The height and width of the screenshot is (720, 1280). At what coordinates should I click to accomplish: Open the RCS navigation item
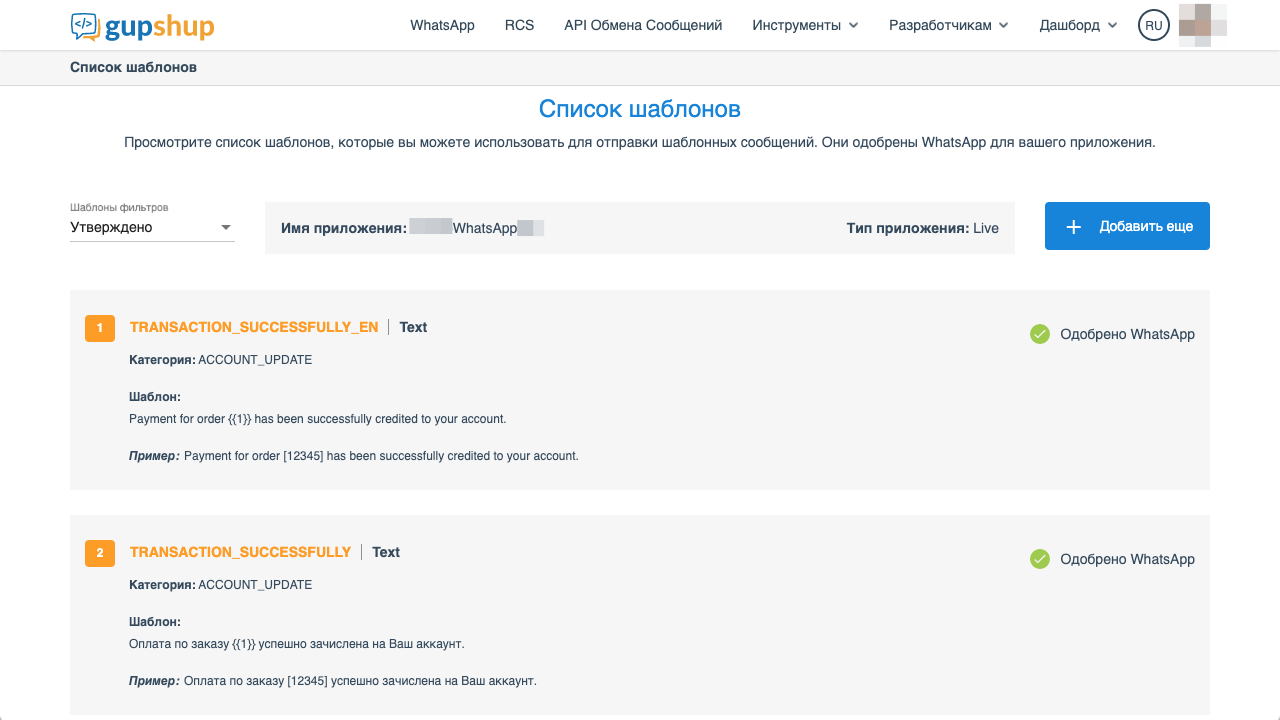click(x=519, y=26)
